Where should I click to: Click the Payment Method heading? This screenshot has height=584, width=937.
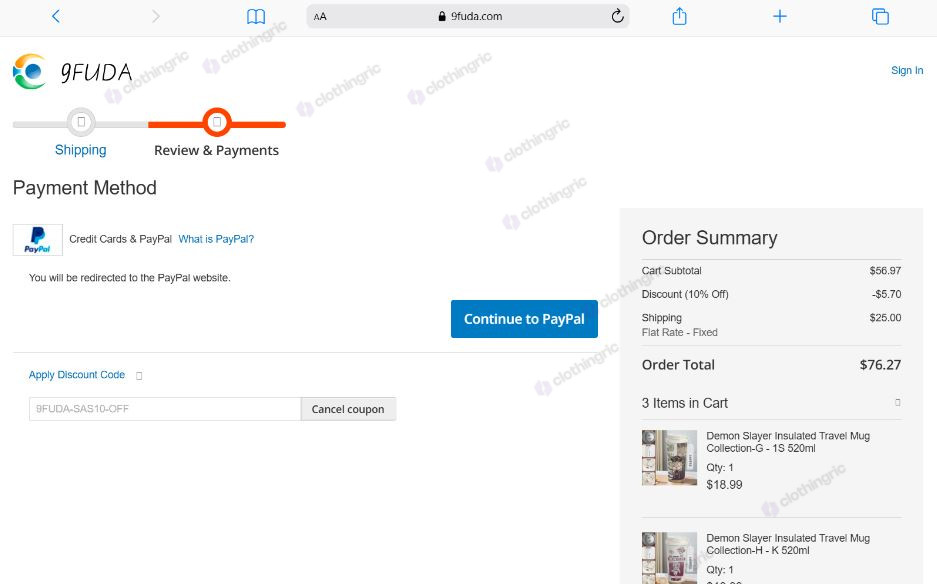(x=85, y=188)
